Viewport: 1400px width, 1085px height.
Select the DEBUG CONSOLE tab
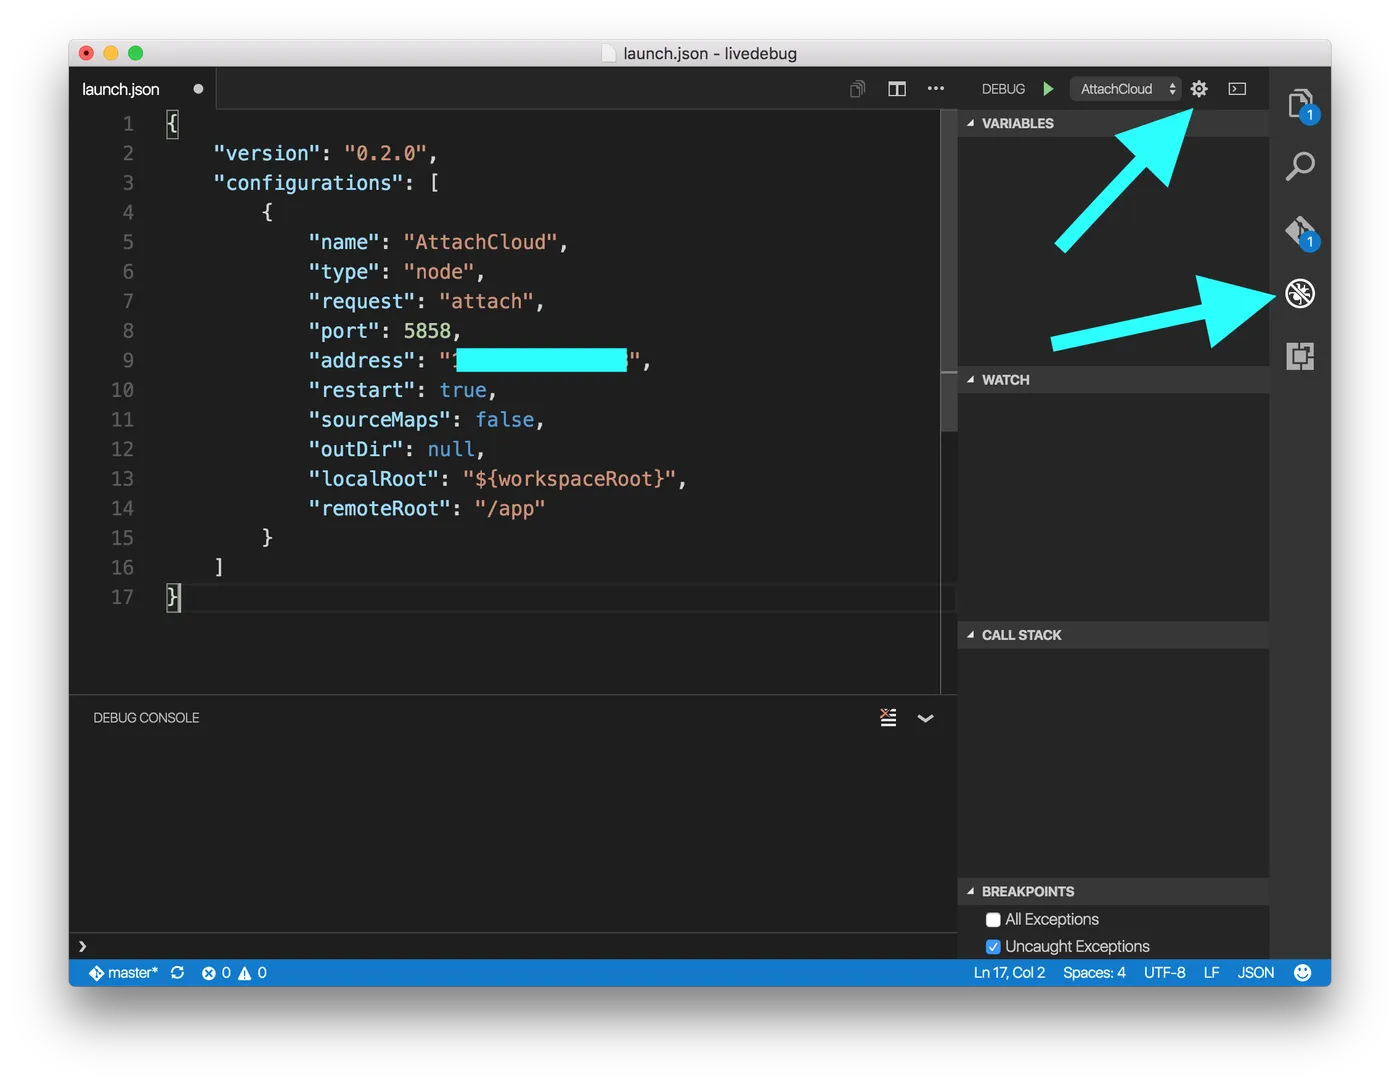[146, 717]
